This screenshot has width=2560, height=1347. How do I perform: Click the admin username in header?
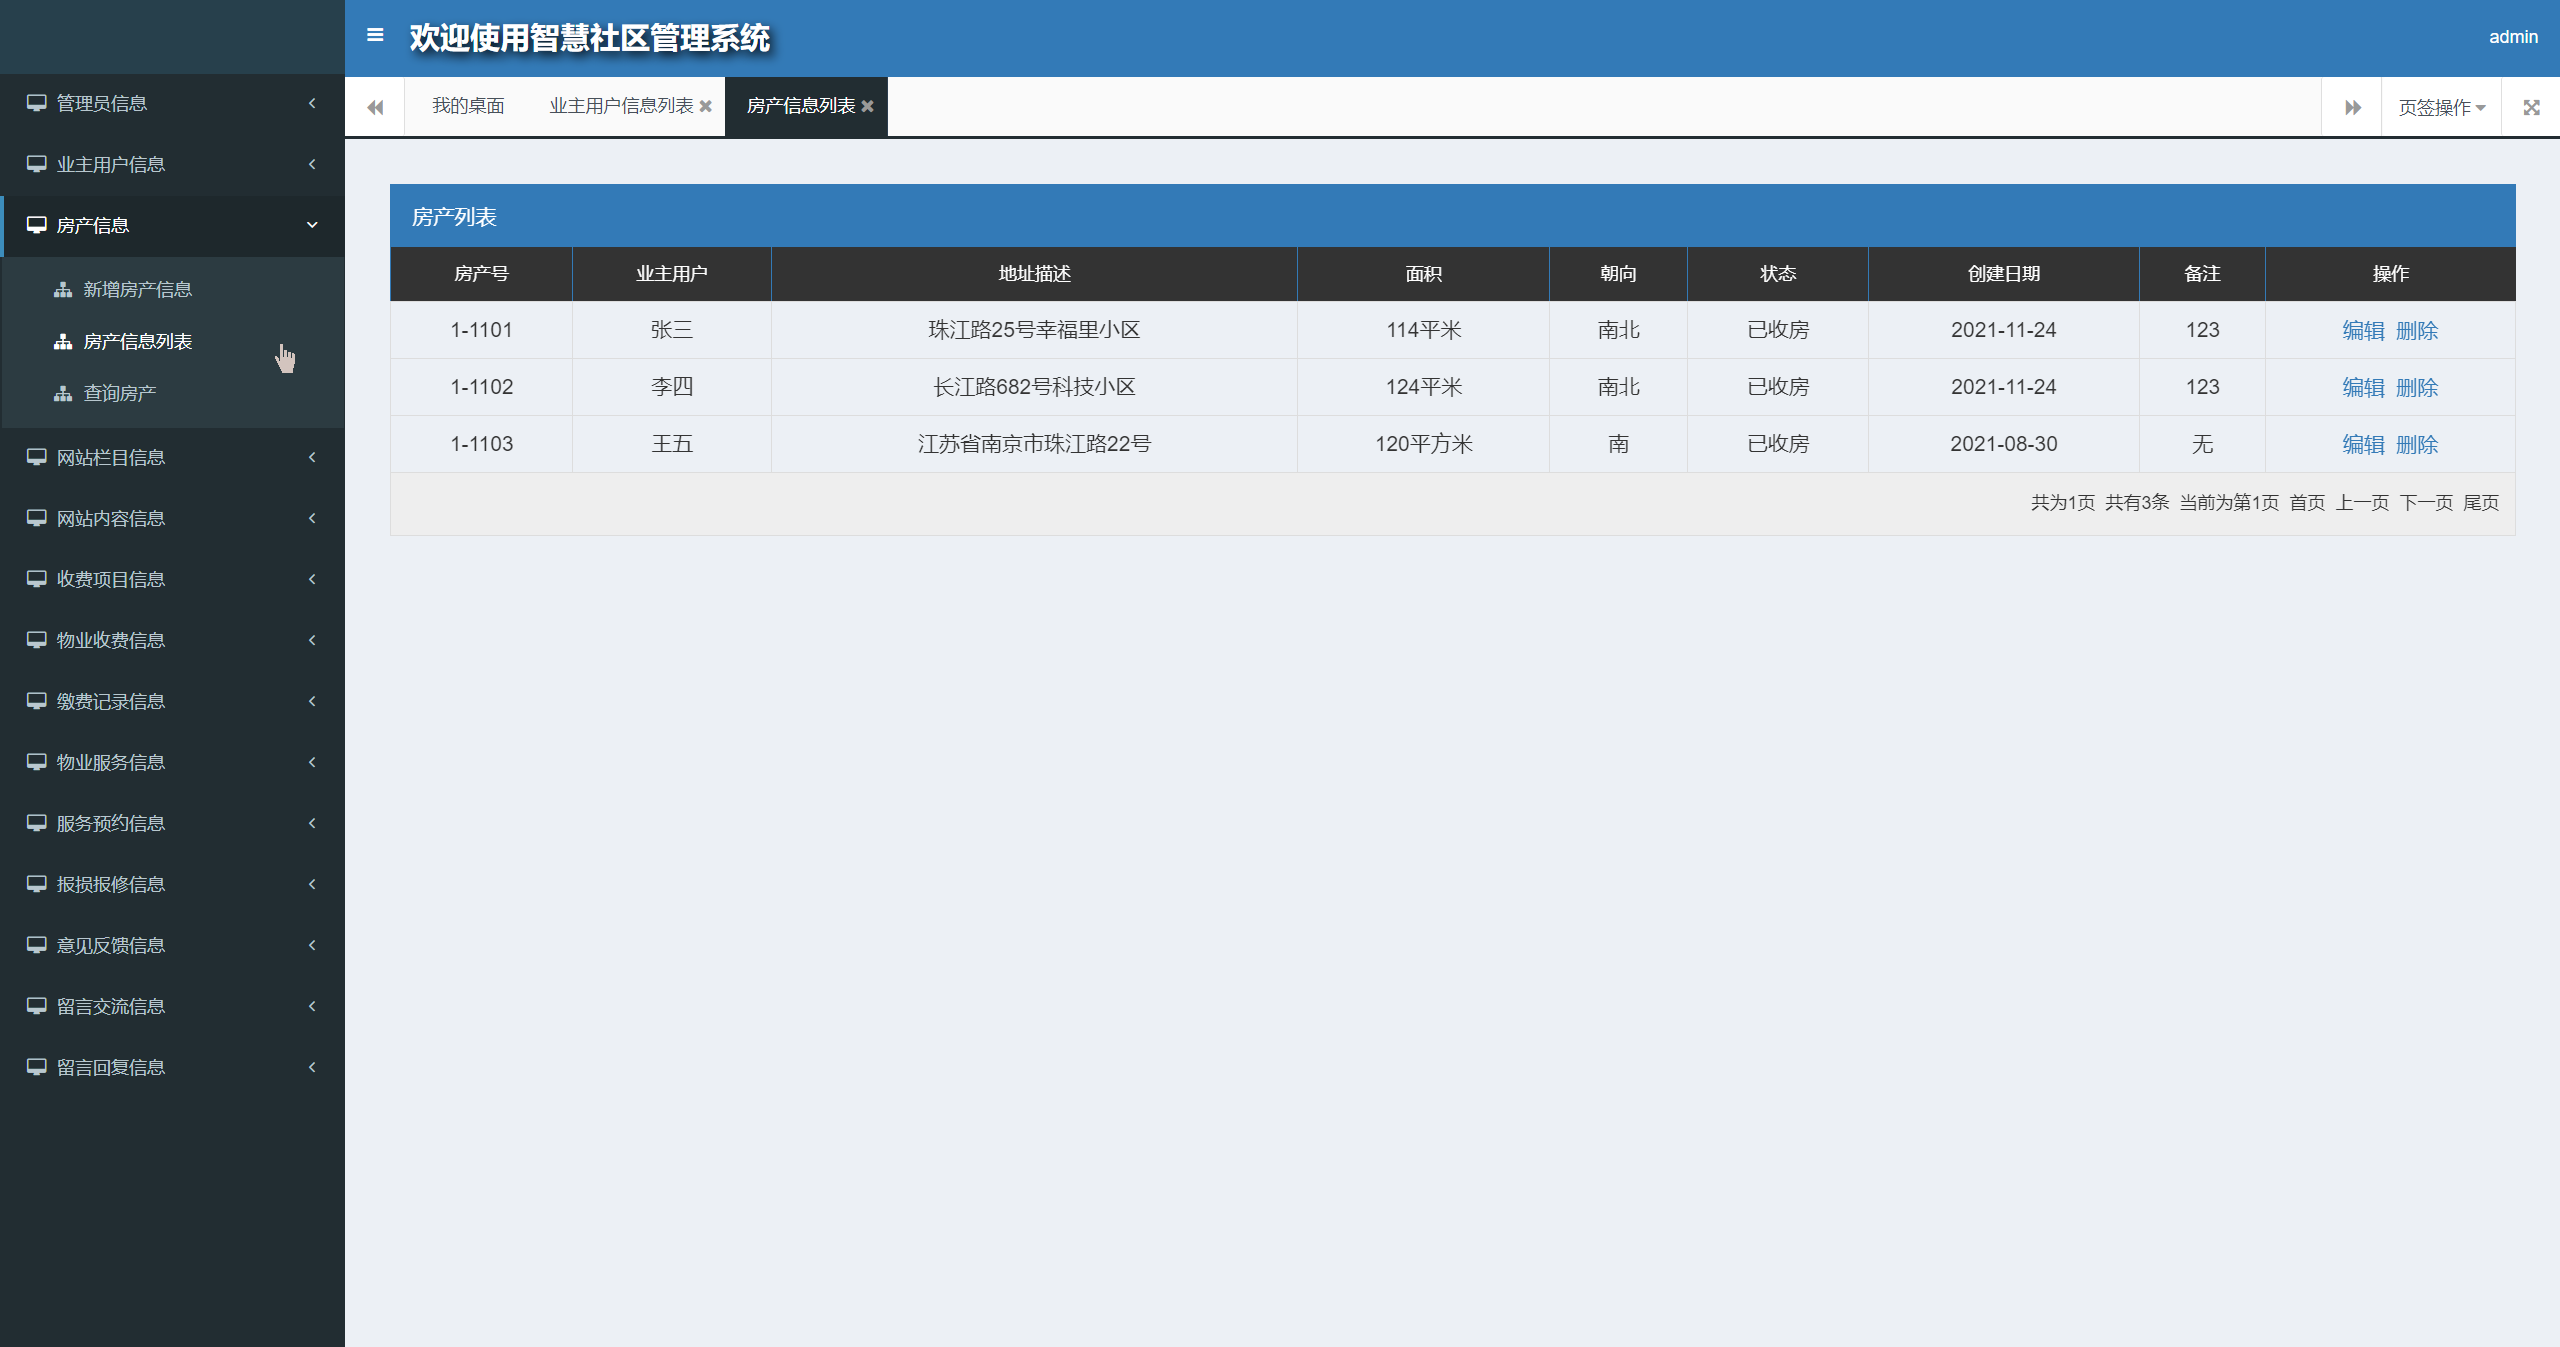tap(2513, 37)
